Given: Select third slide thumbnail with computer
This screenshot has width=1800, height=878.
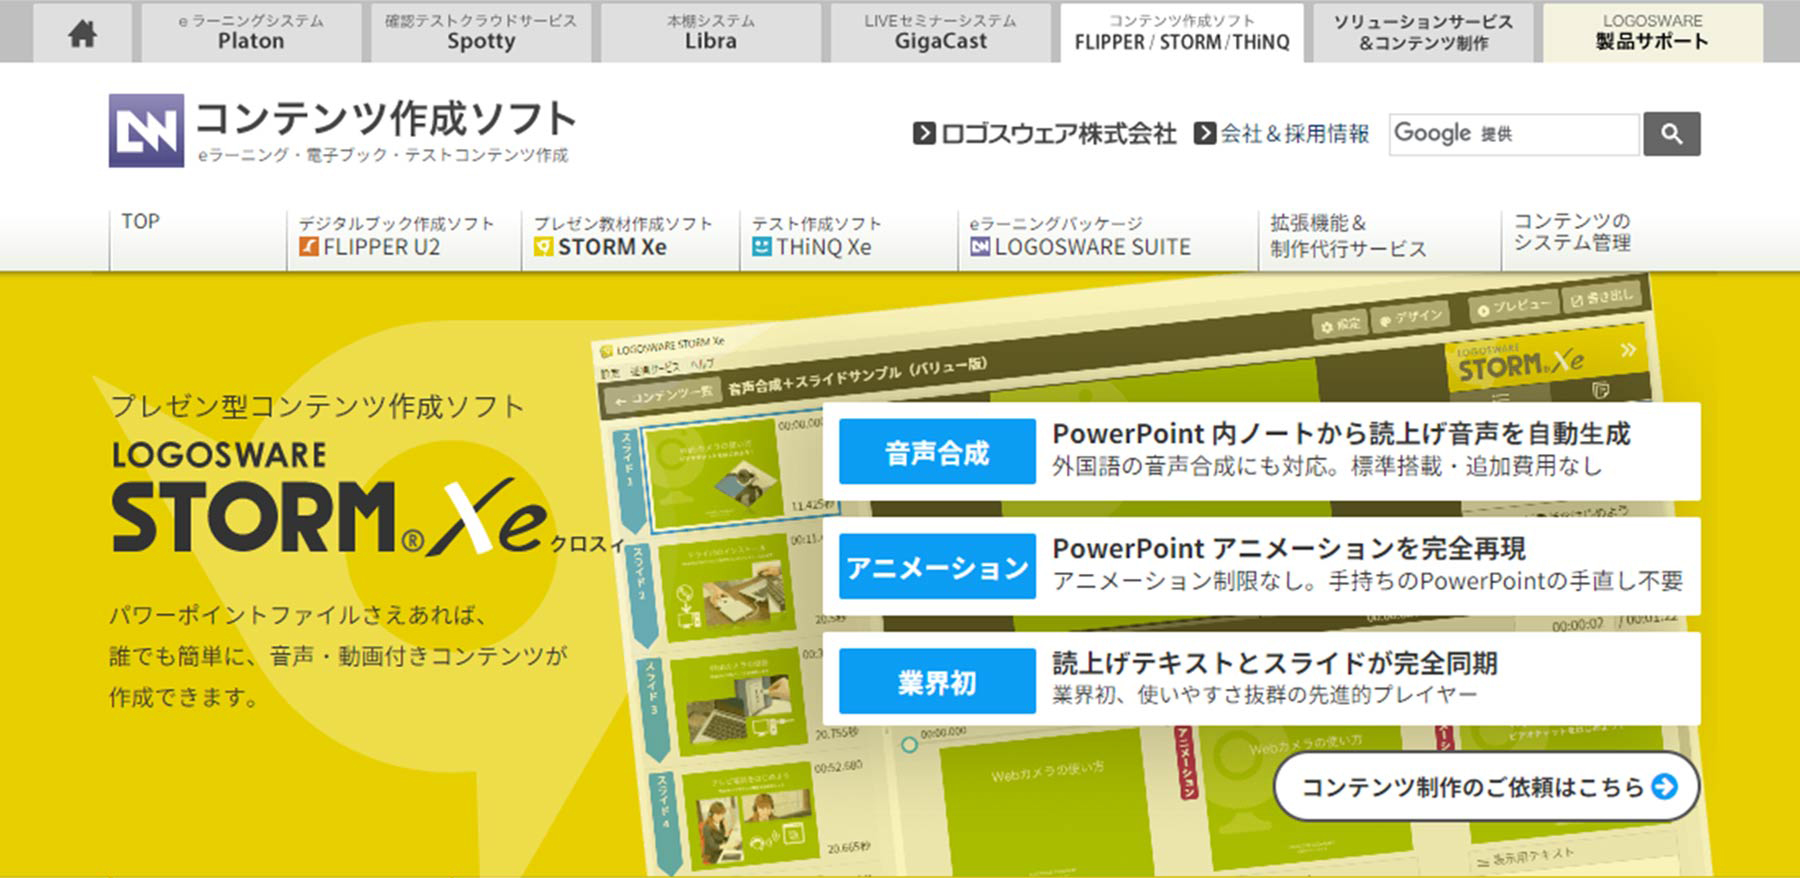Looking at the screenshot, I should click(x=740, y=701).
